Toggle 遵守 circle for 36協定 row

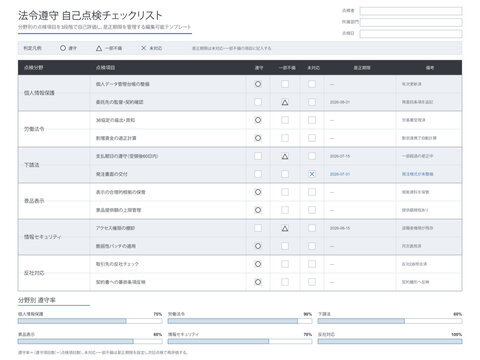pyautogui.click(x=258, y=120)
